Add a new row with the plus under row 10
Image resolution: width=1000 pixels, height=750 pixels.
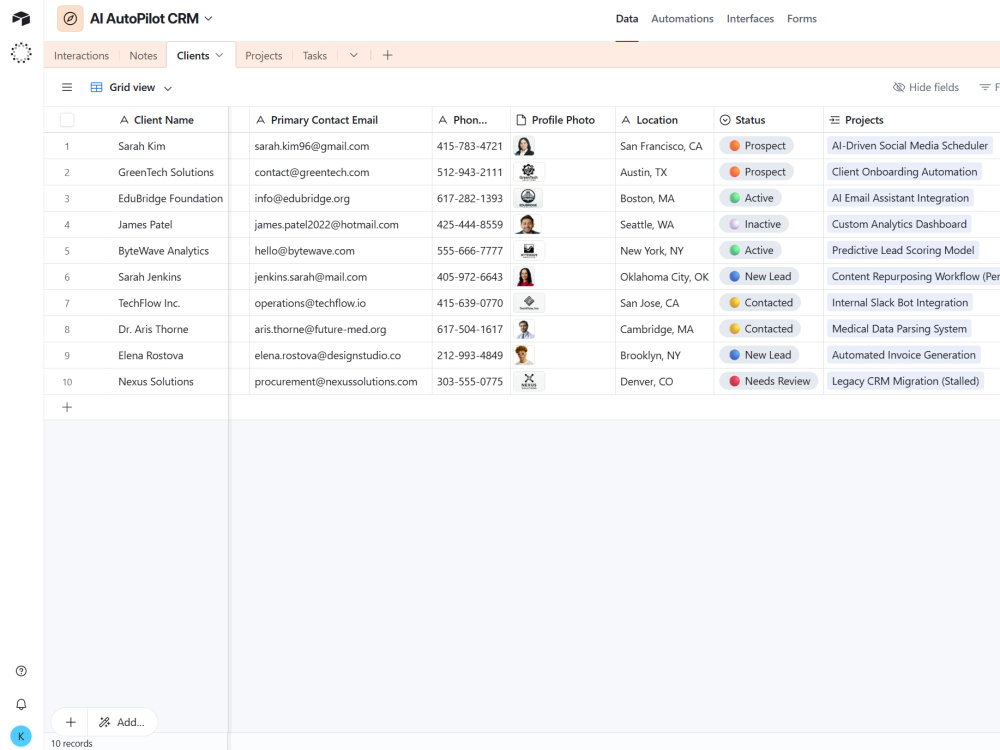point(67,408)
